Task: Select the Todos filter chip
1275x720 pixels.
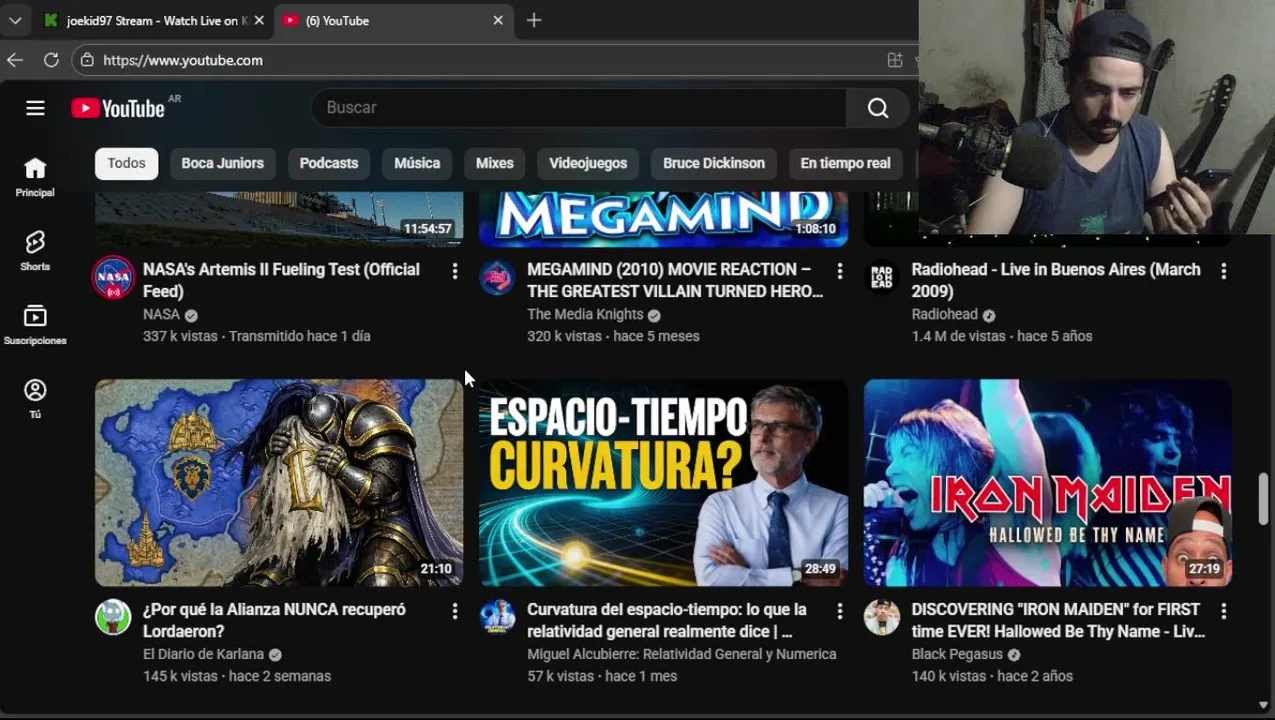Action: (126, 163)
